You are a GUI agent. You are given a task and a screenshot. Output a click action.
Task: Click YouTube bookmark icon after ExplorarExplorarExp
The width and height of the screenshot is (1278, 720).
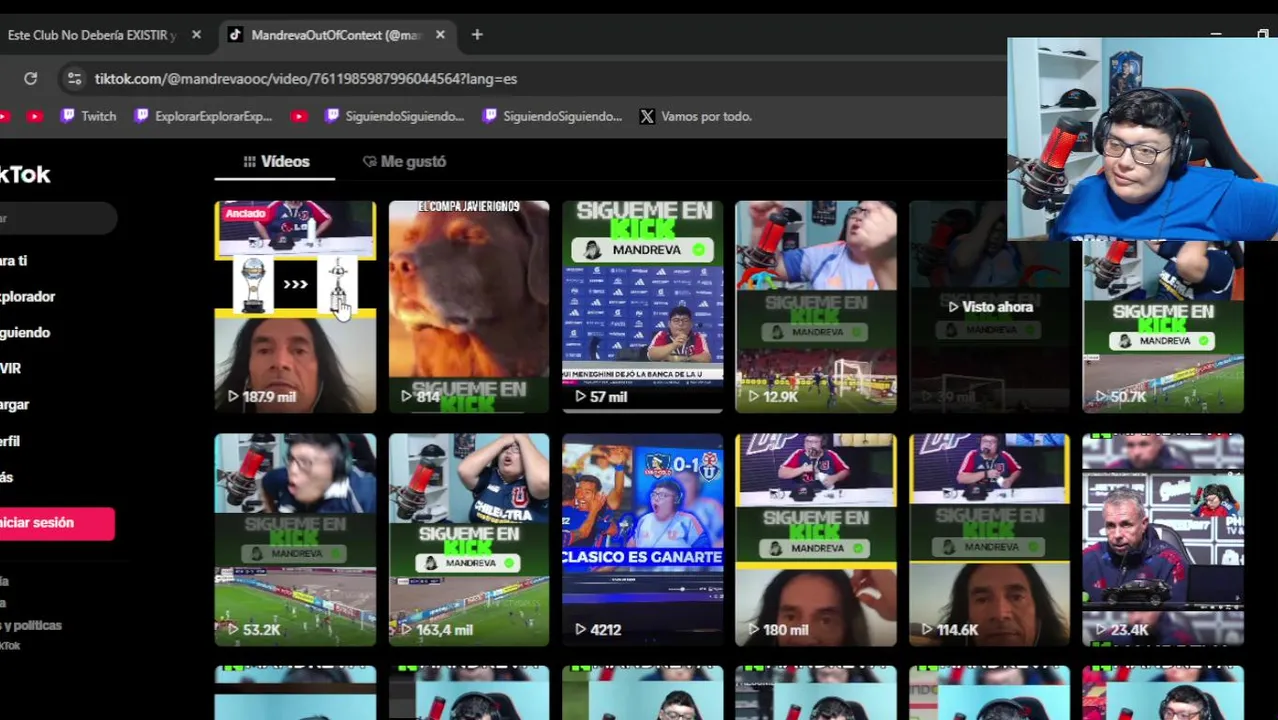click(x=298, y=116)
